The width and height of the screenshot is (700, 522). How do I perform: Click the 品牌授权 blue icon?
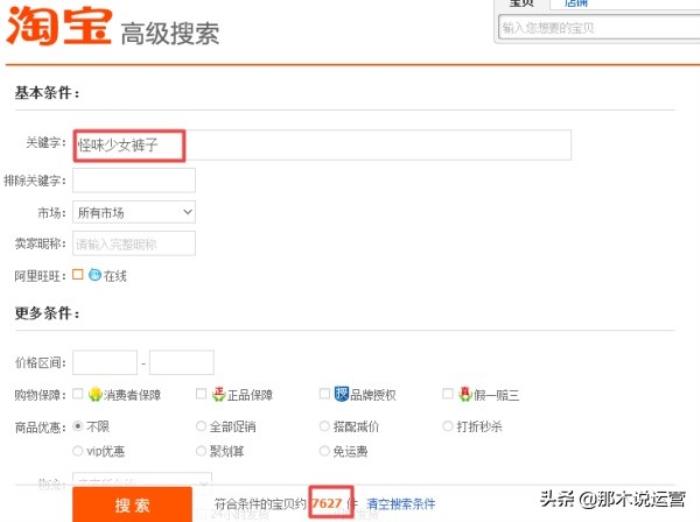[x=341, y=395]
